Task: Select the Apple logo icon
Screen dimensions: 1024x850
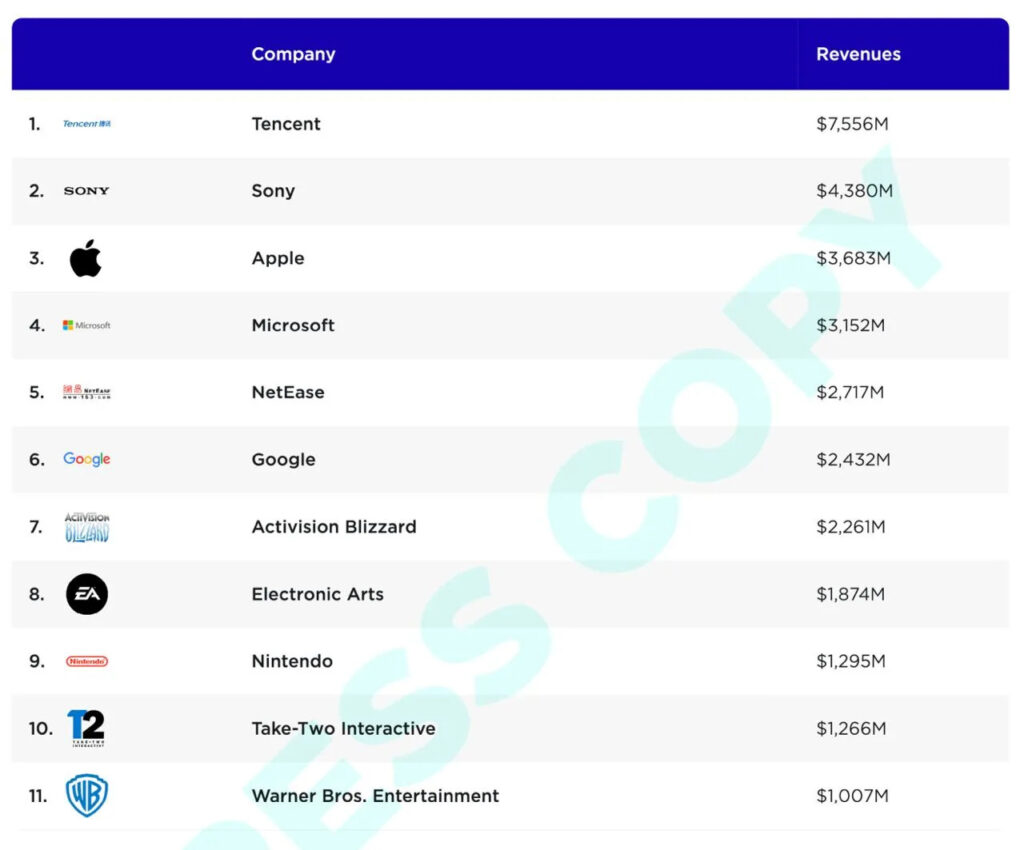Action: coord(86,258)
